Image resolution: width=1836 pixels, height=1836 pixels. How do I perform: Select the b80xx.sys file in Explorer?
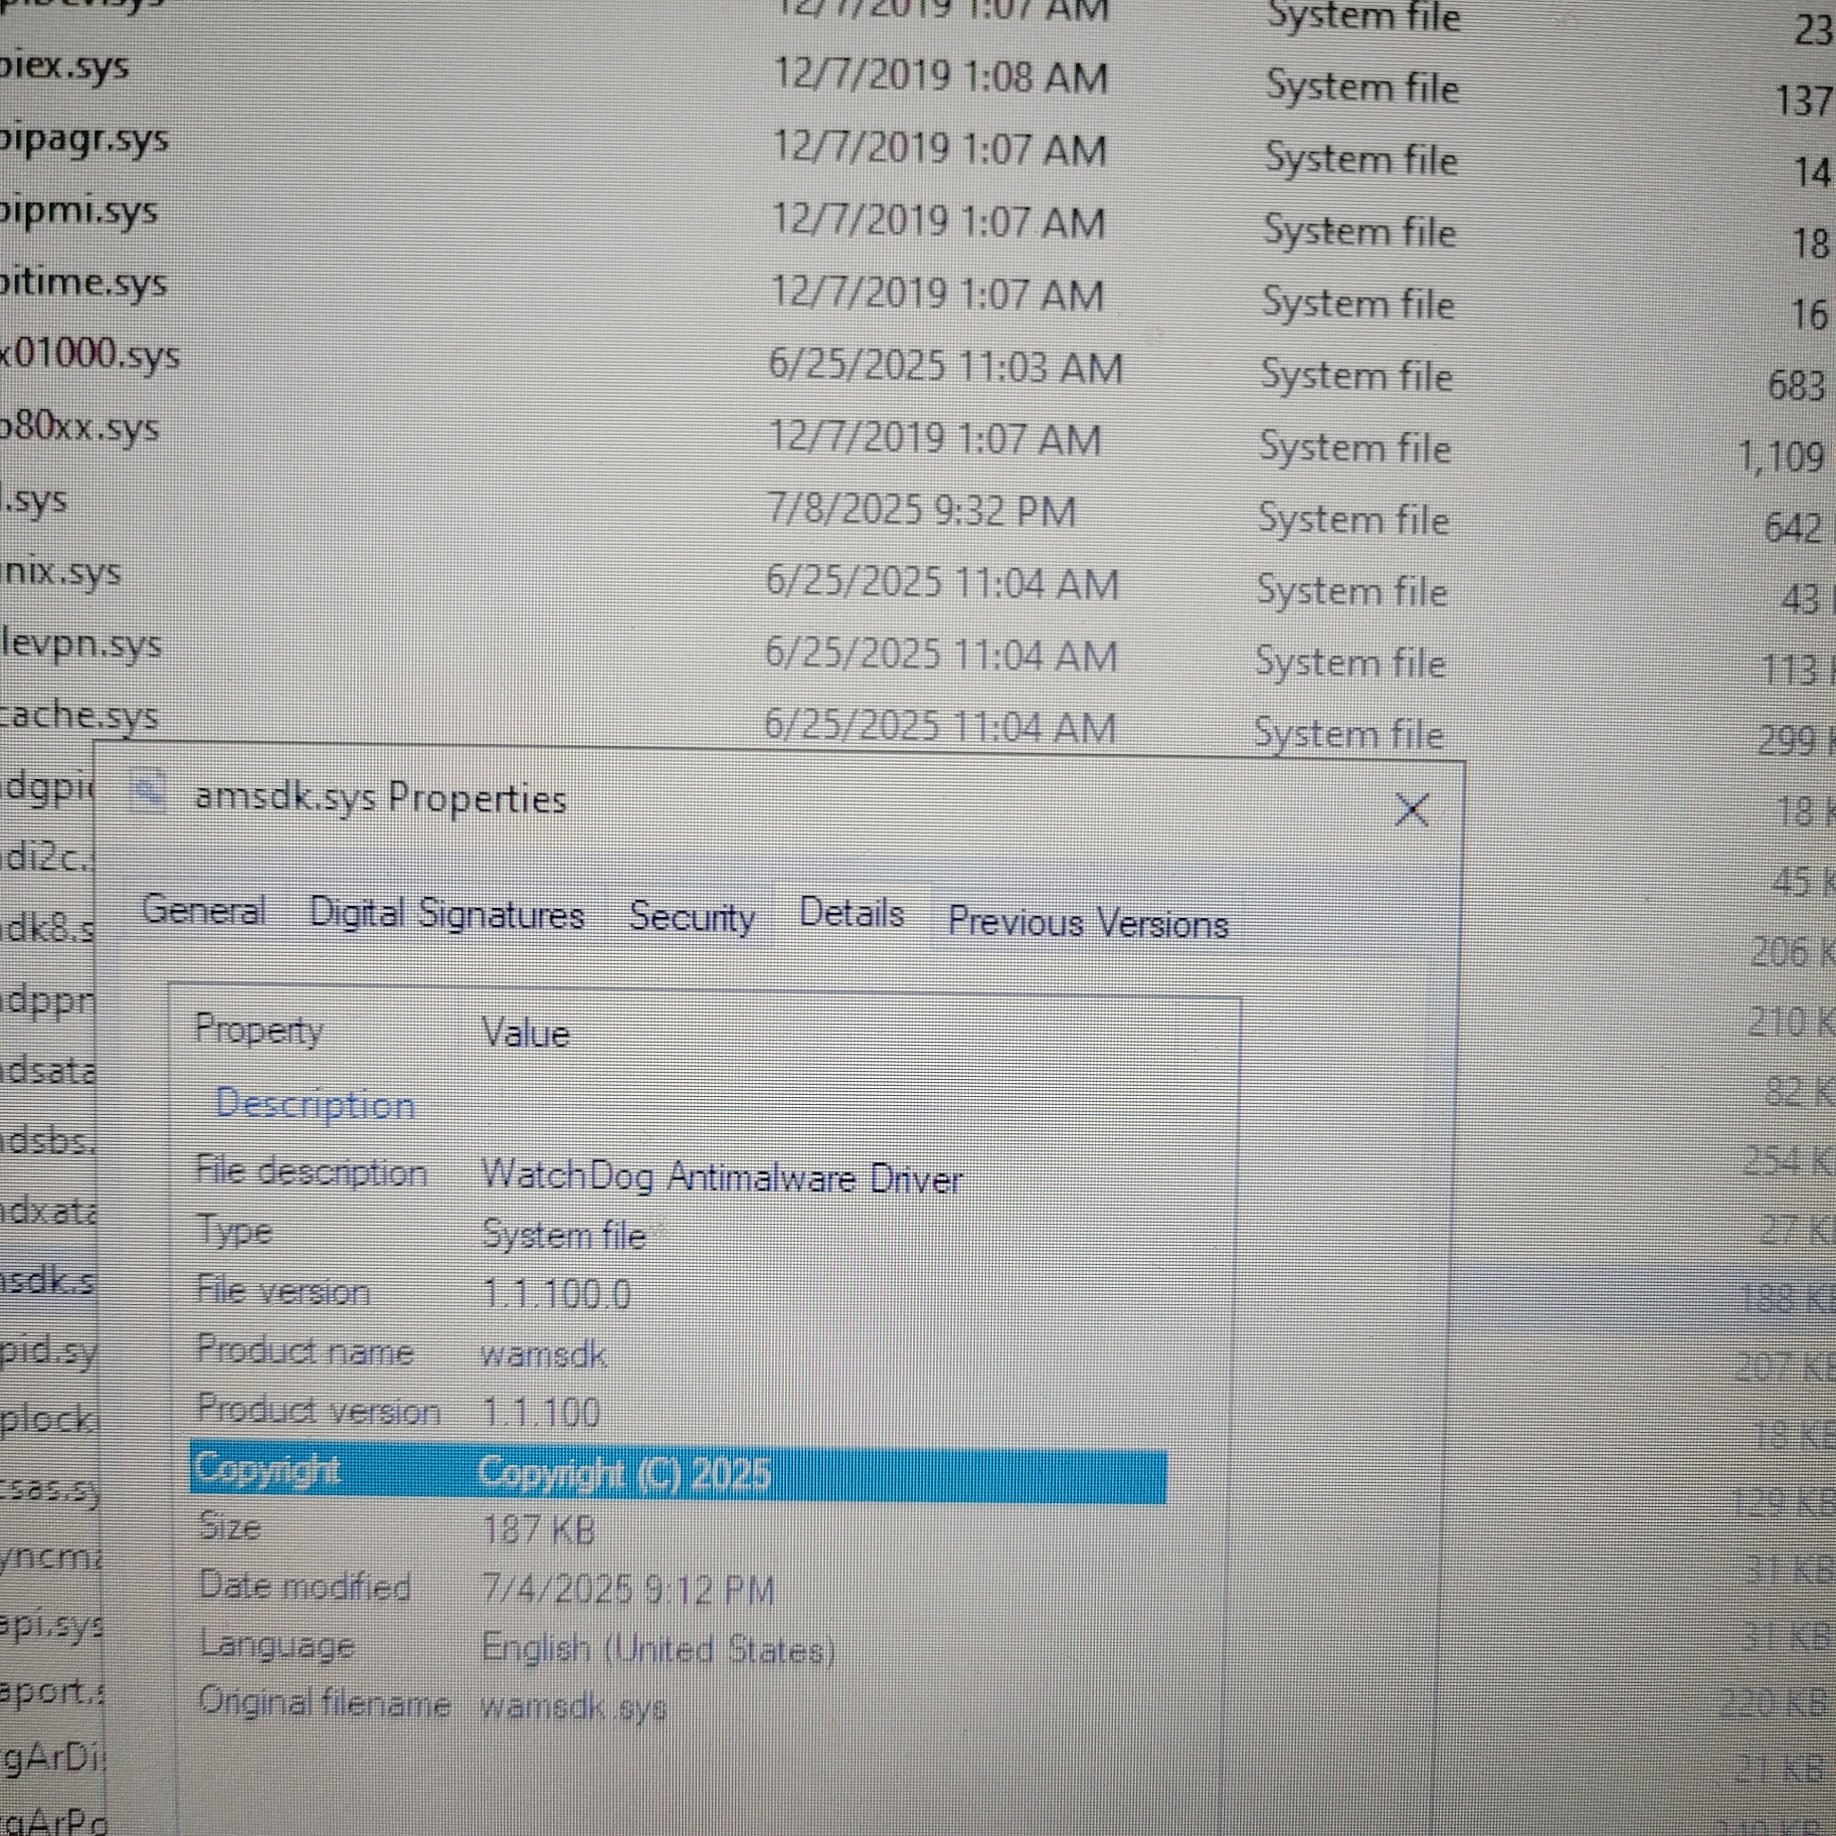(x=80, y=427)
